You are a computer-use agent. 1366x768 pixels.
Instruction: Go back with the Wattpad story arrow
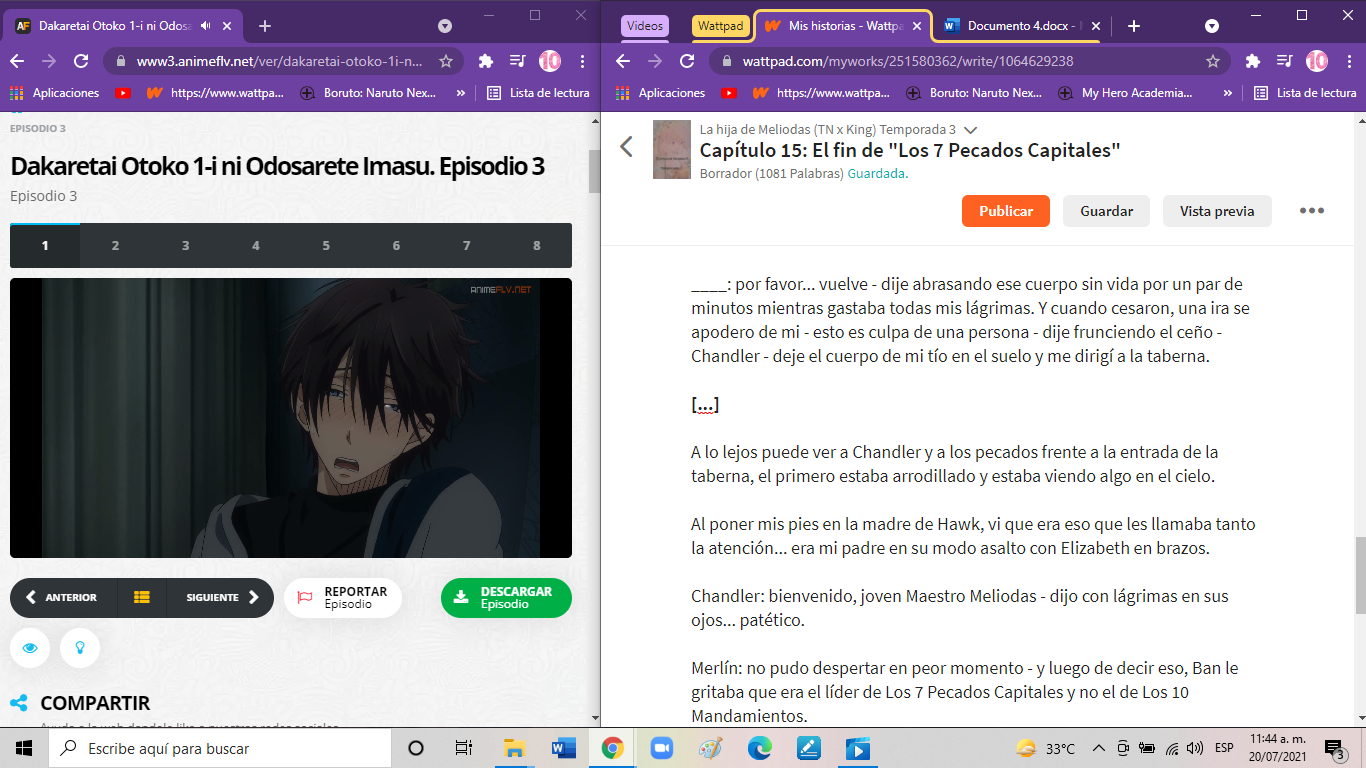(x=627, y=147)
